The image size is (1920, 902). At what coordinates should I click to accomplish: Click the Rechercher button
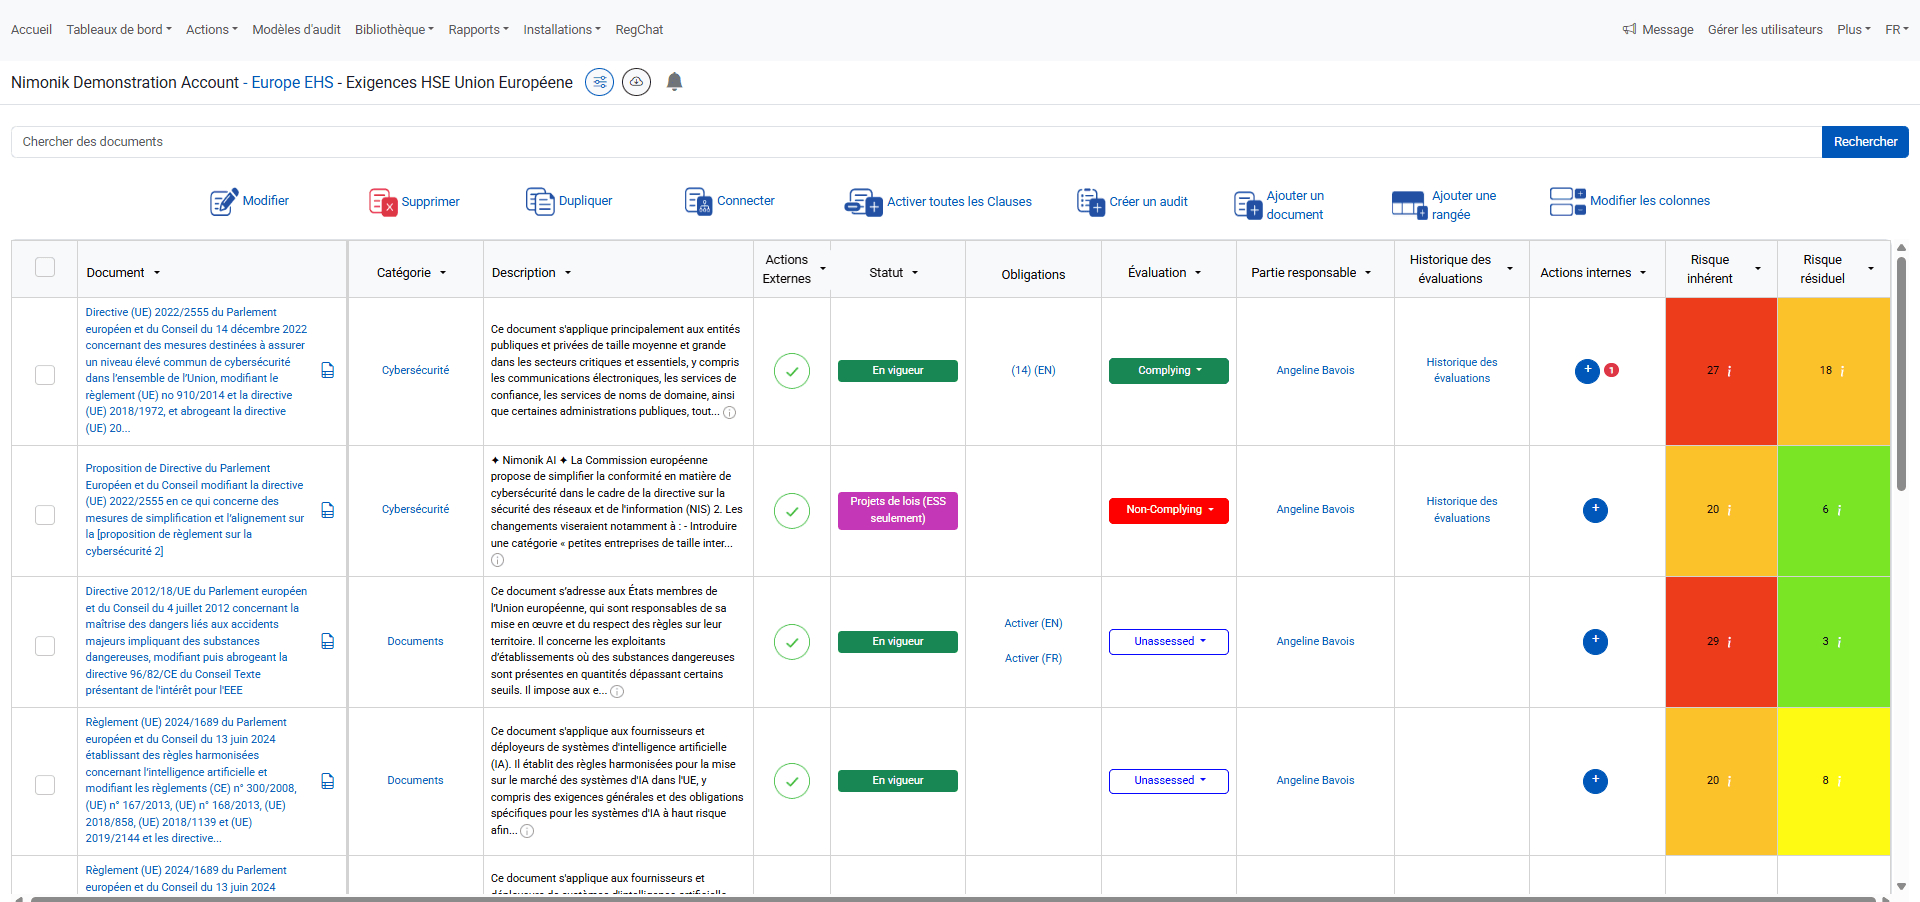point(1865,142)
